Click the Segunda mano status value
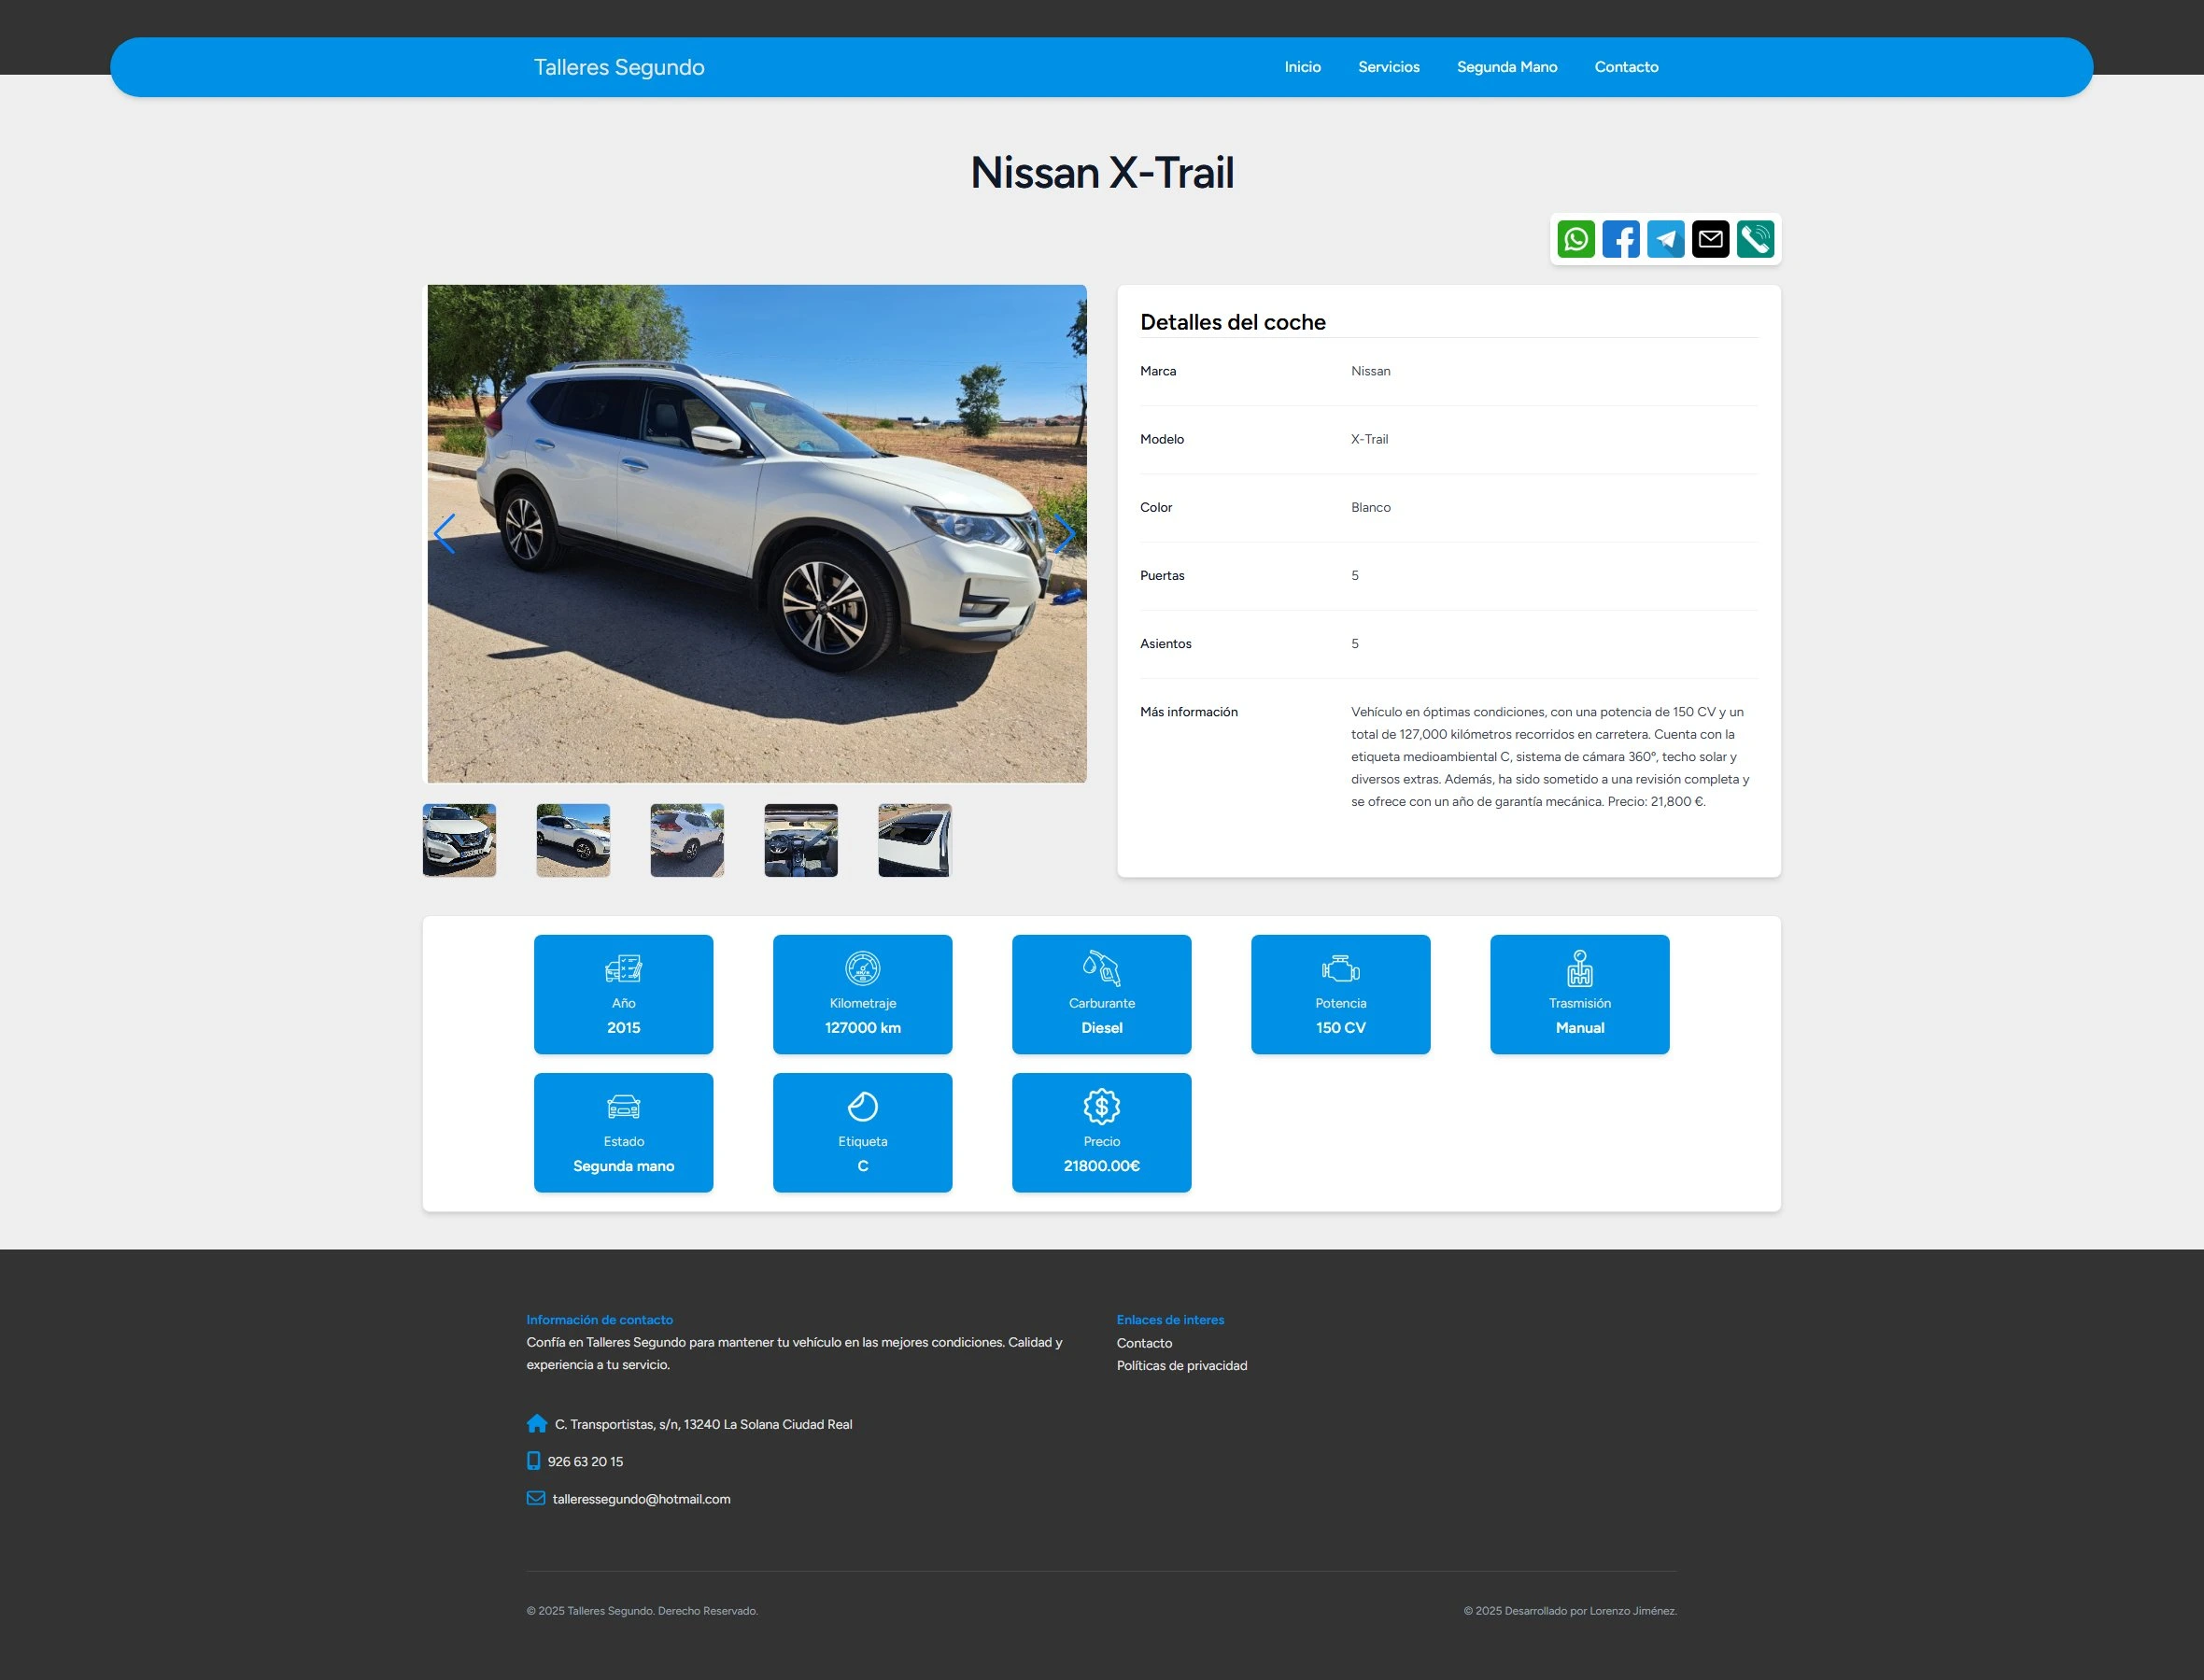This screenshot has height=1680, width=2204. [x=624, y=1166]
